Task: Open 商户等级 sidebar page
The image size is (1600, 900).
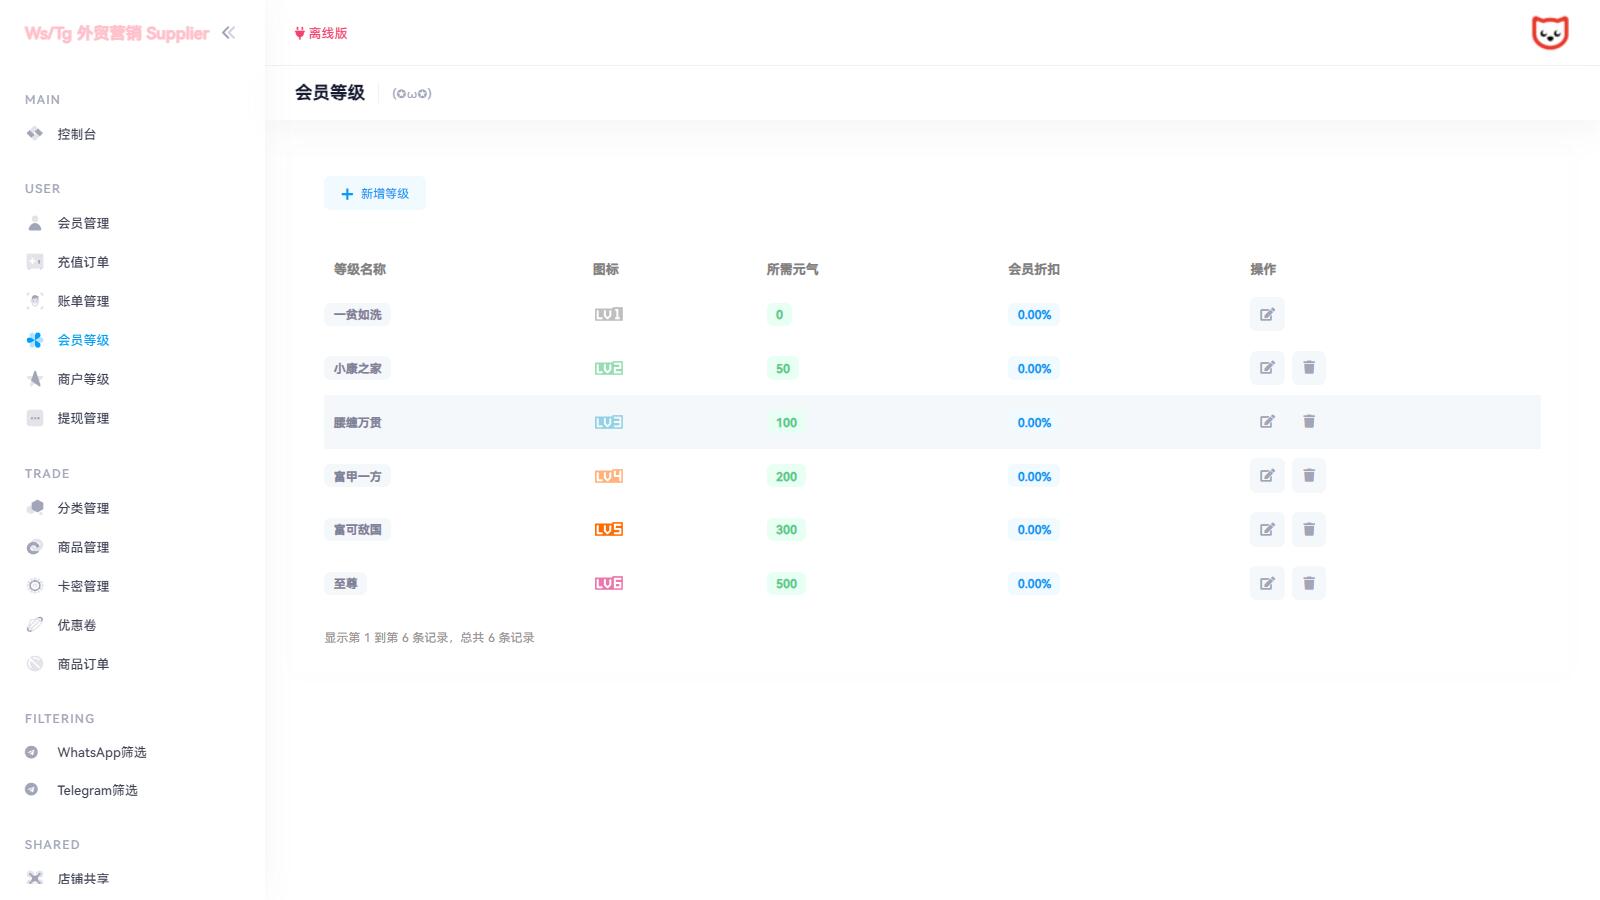Action: click(83, 379)
